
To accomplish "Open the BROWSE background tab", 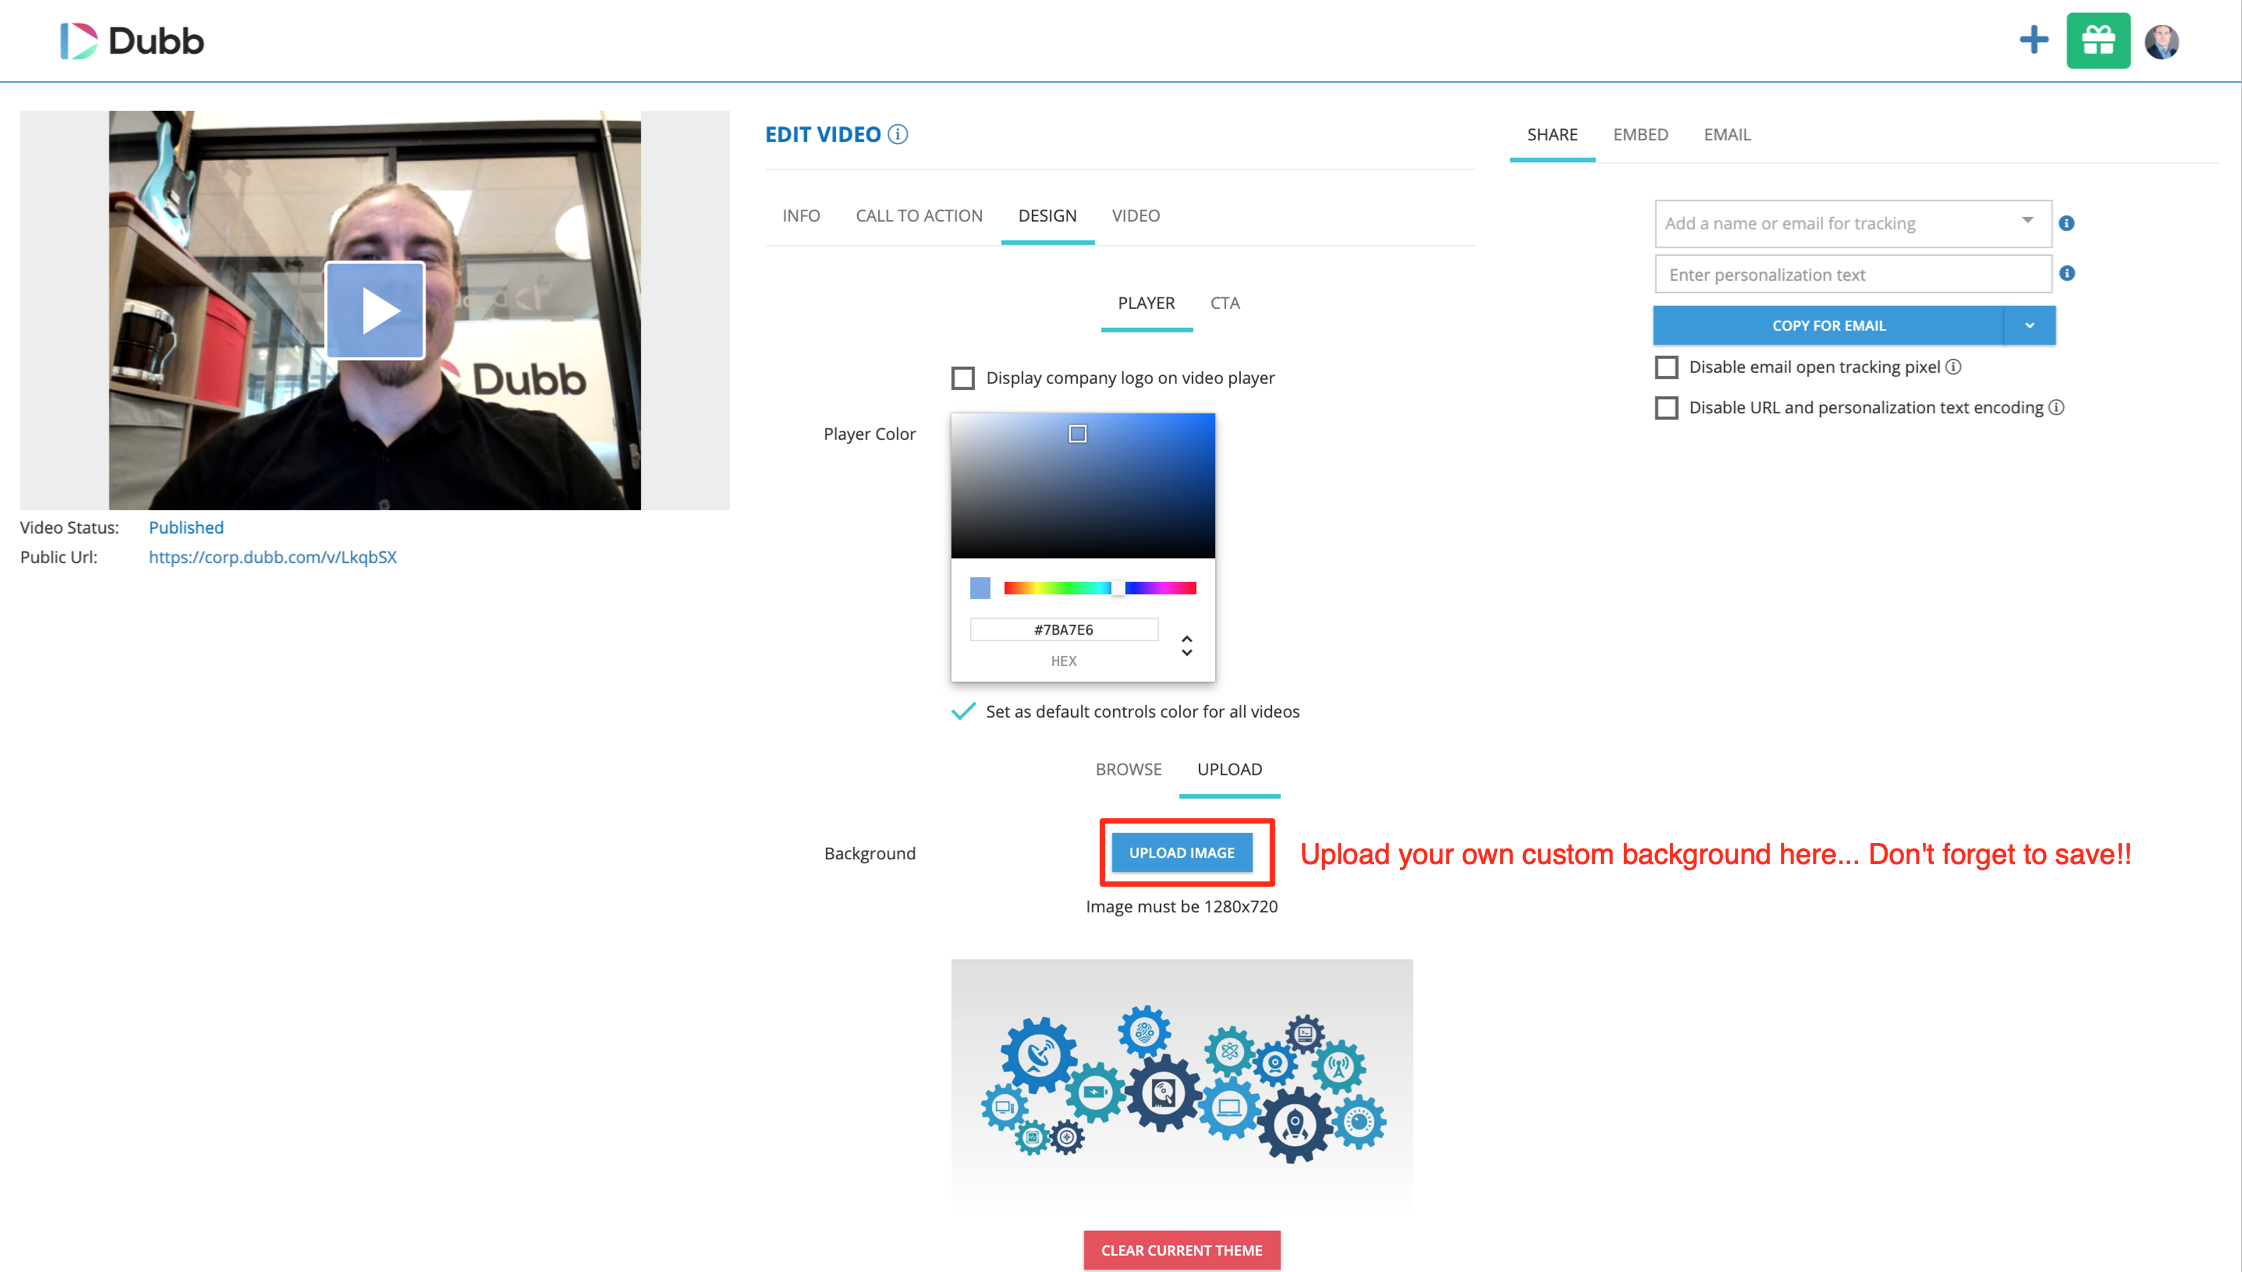I will 1128,769.
